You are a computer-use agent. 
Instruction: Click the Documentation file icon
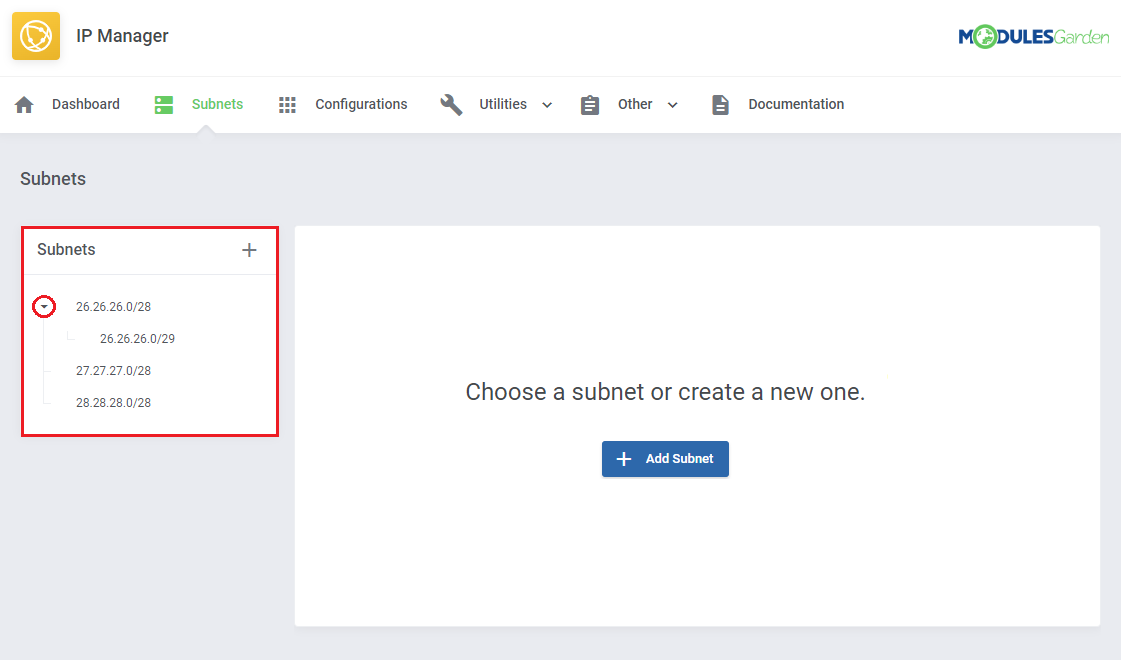point(721,105)
